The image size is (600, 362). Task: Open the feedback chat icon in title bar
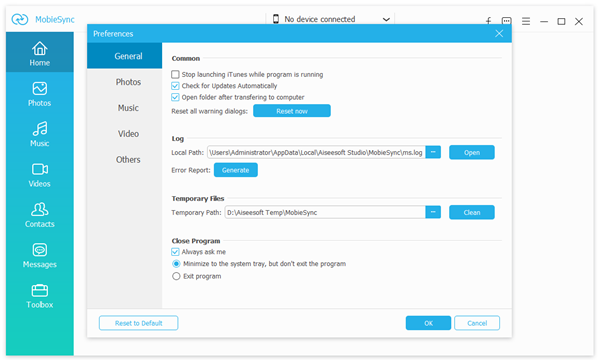[507, 21]
